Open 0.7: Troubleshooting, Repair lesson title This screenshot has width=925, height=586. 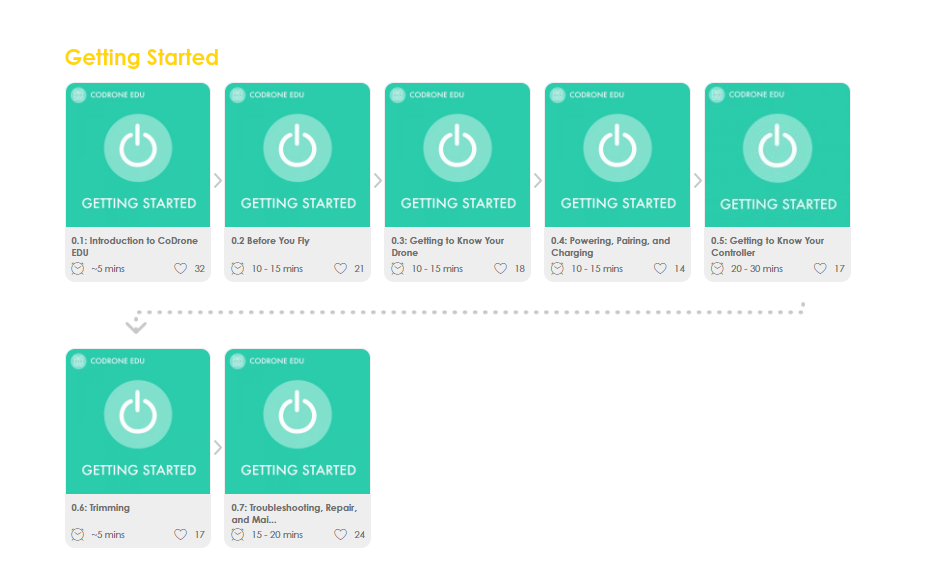[294, 513]
